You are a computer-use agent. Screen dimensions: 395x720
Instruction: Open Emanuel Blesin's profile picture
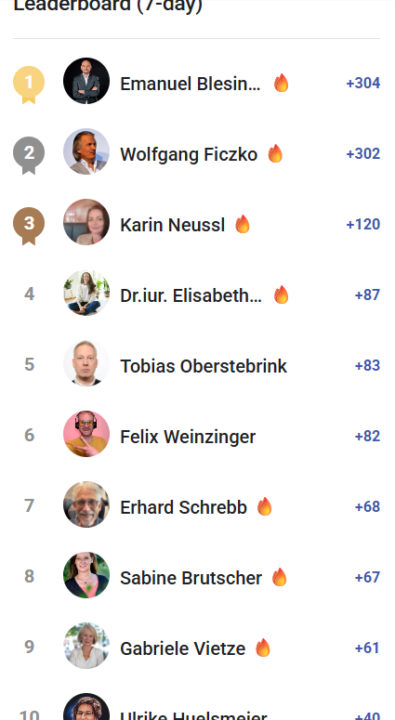(86, 81)
